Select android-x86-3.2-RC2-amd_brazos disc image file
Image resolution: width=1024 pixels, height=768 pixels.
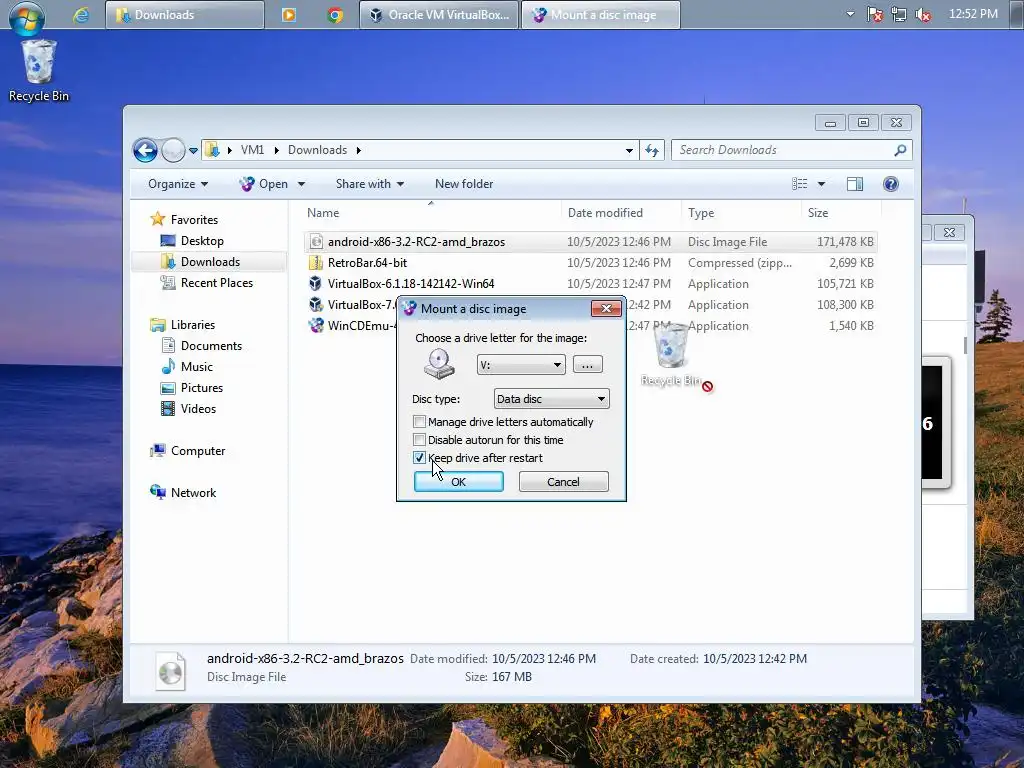click(590, 242)
